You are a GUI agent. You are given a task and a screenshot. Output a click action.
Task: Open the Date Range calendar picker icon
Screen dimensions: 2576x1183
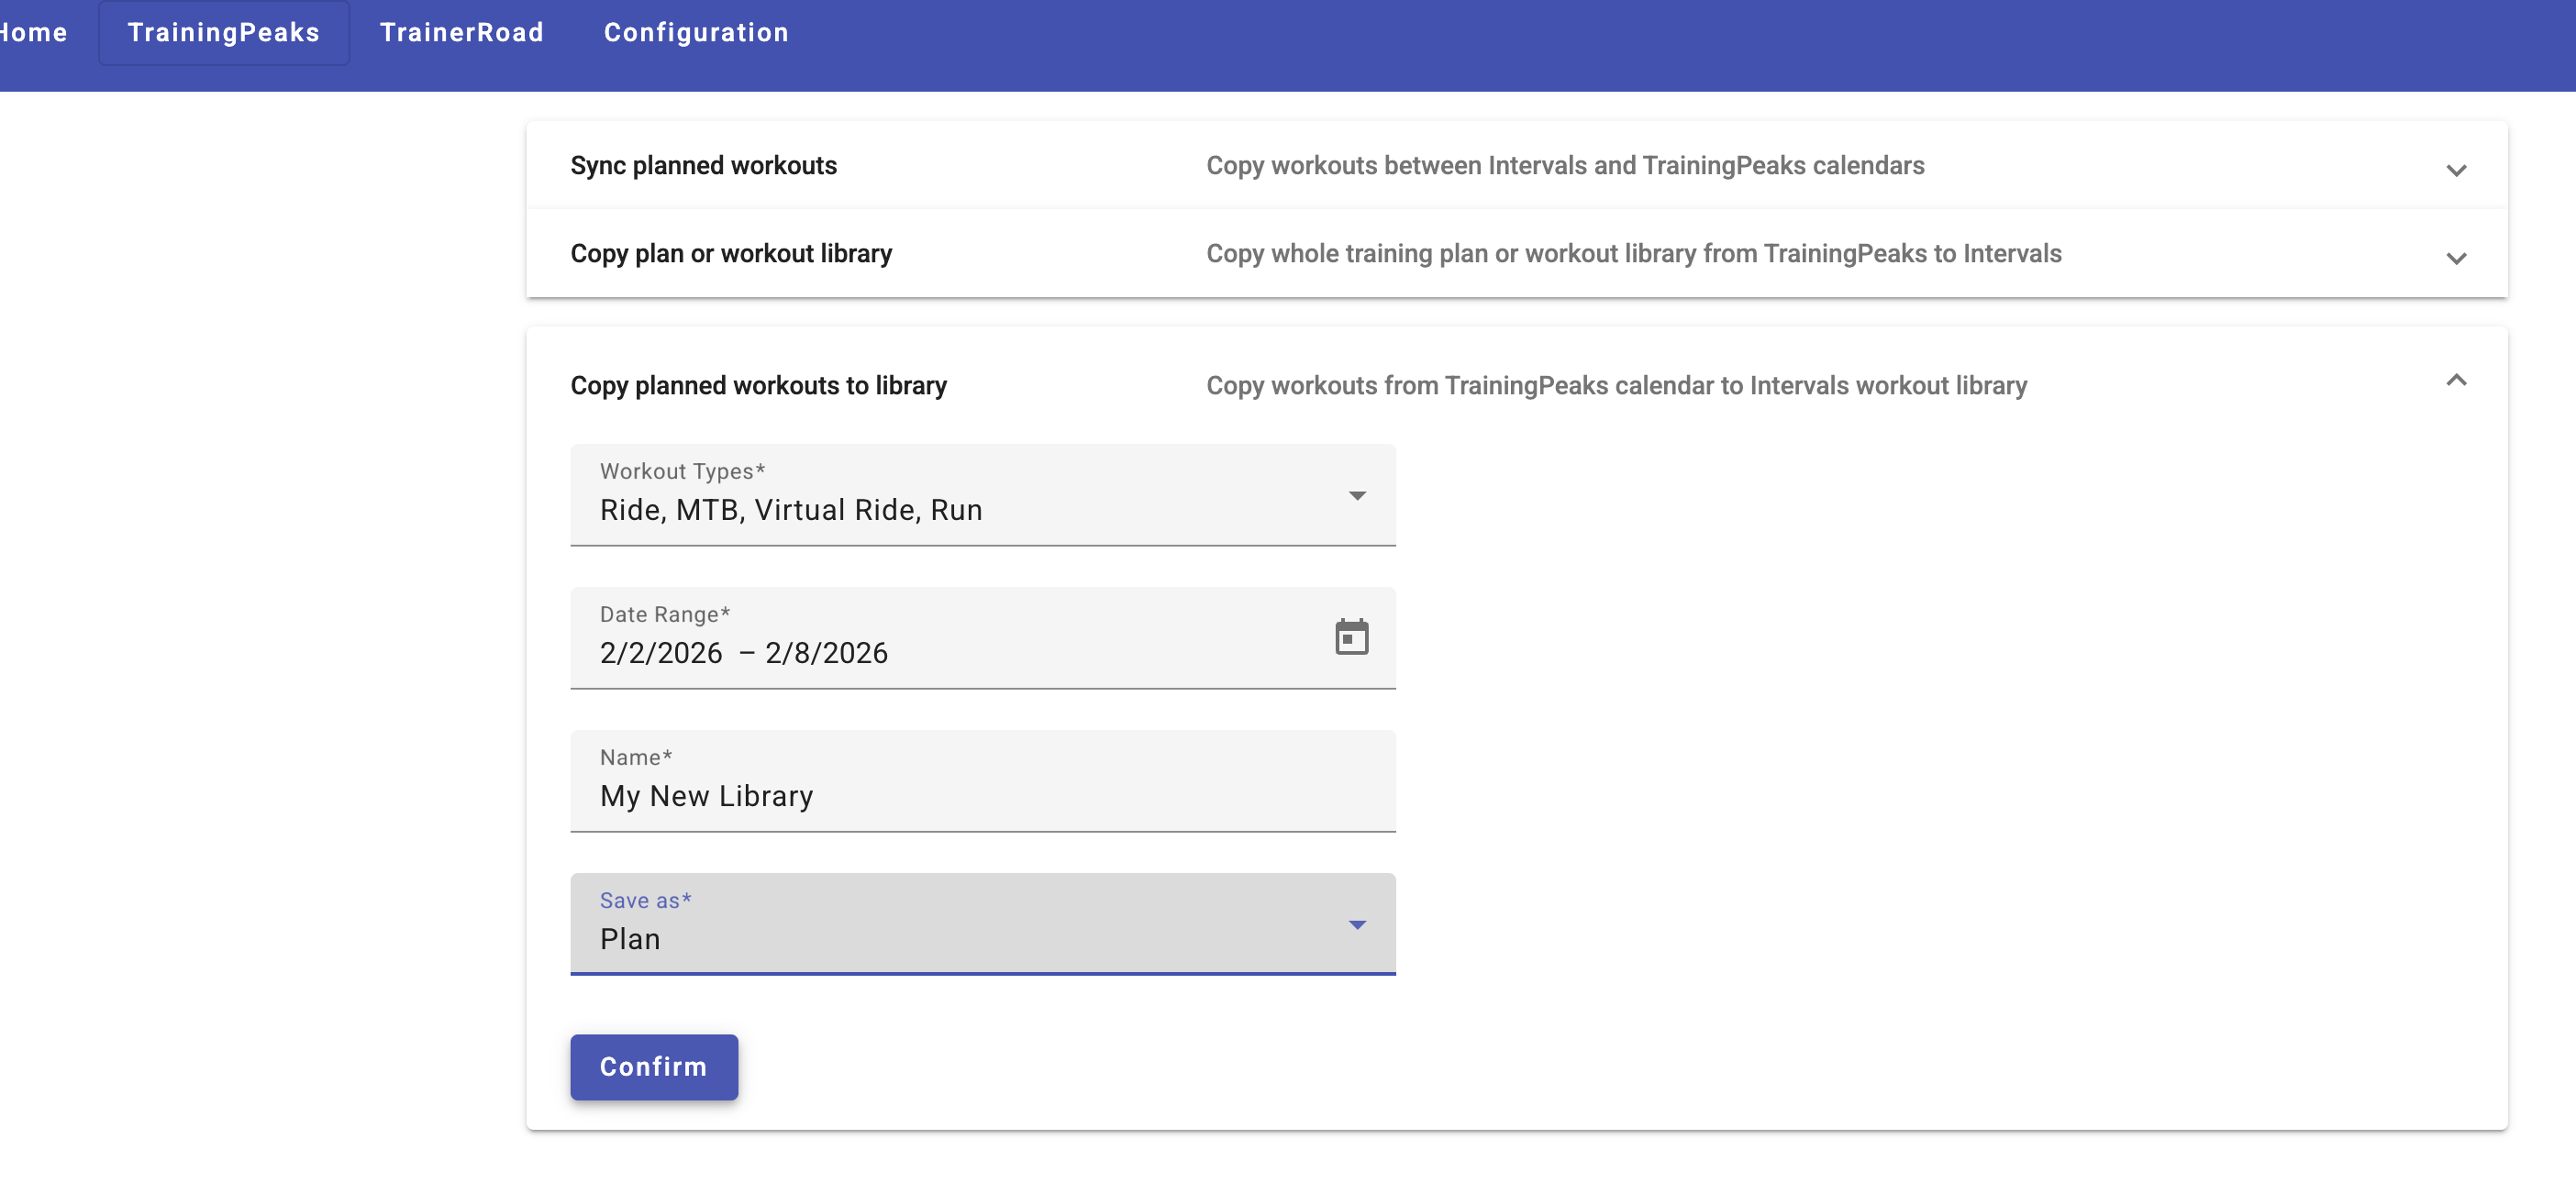[x=1351, y=637]
